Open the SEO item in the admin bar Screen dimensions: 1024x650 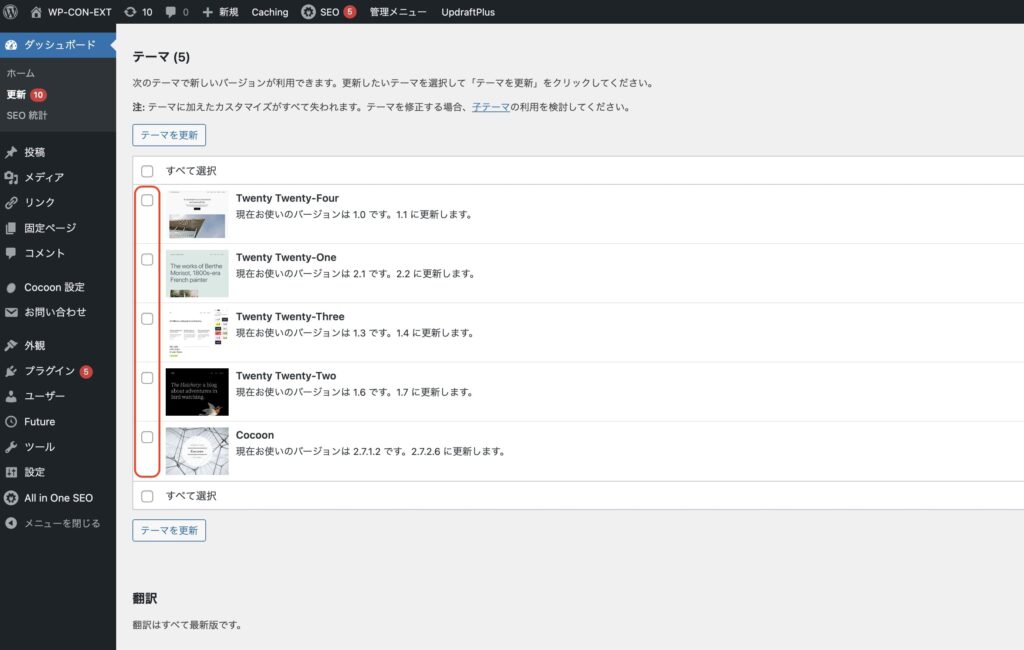328,12
